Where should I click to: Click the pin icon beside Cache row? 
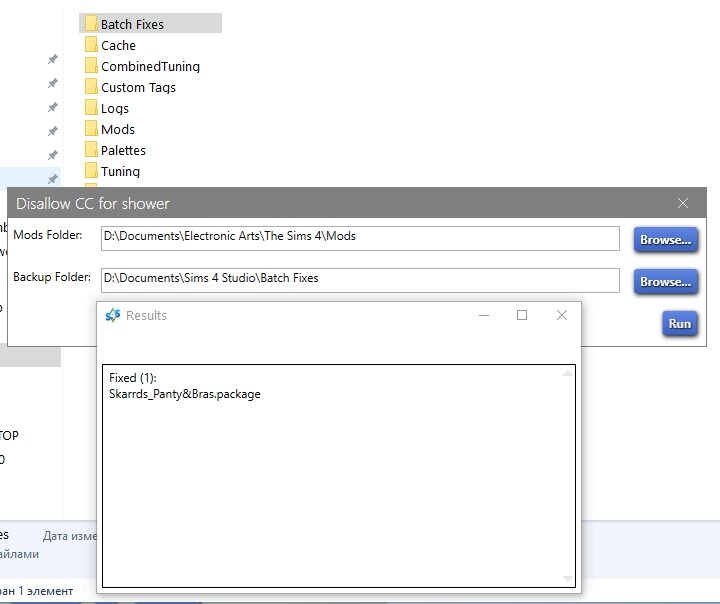[53, 59]
